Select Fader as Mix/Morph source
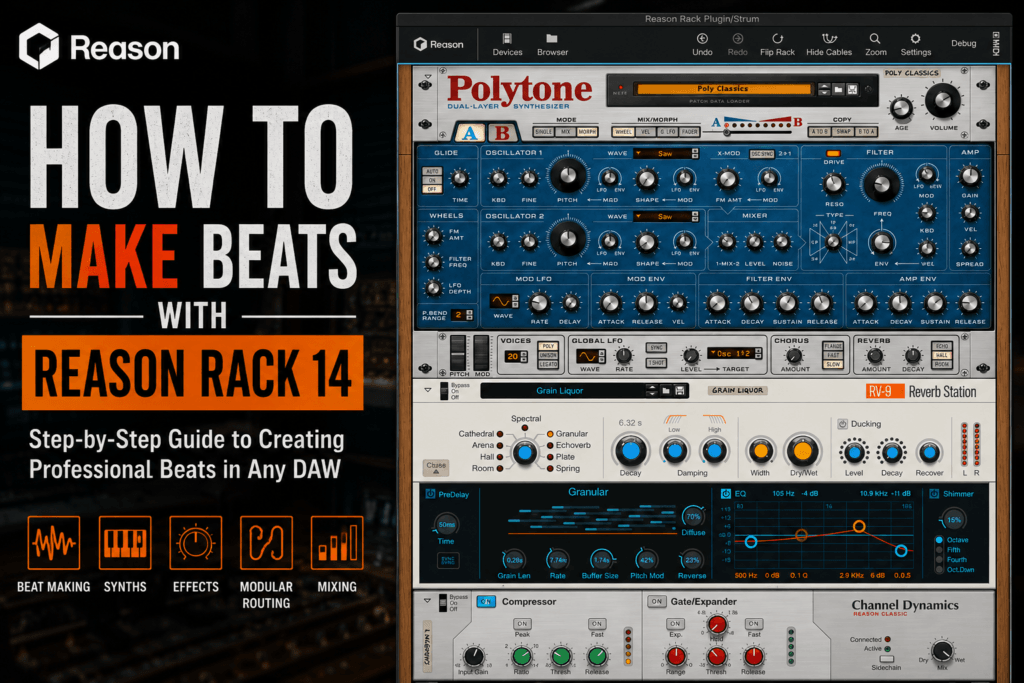The width and height of the screenshot is (1024, 683). click(690, 132)
